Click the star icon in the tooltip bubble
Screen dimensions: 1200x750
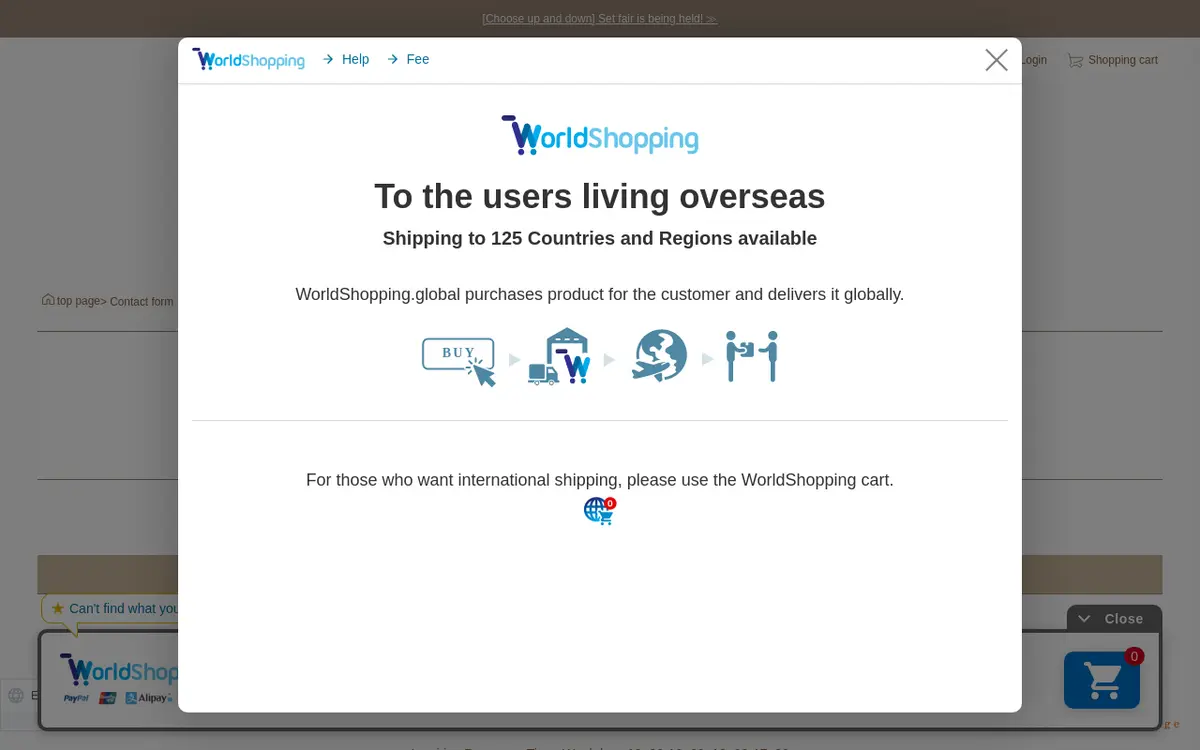(58, 608)
